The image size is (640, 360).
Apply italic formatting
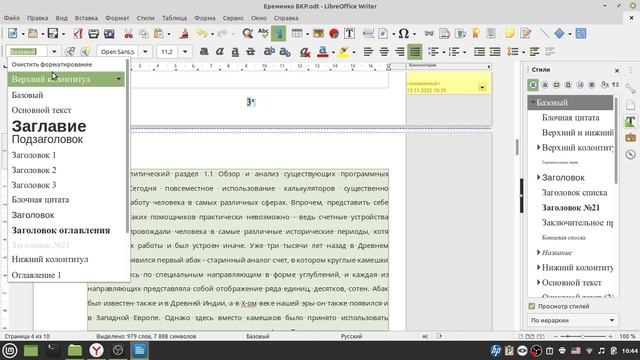pyautogui.click(x=220, y=51)
